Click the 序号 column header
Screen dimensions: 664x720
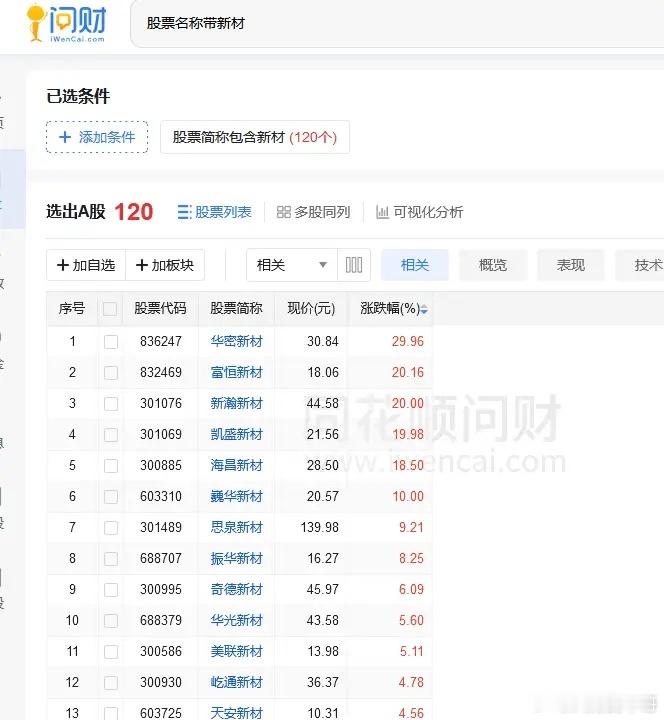(x=72, y=308)
